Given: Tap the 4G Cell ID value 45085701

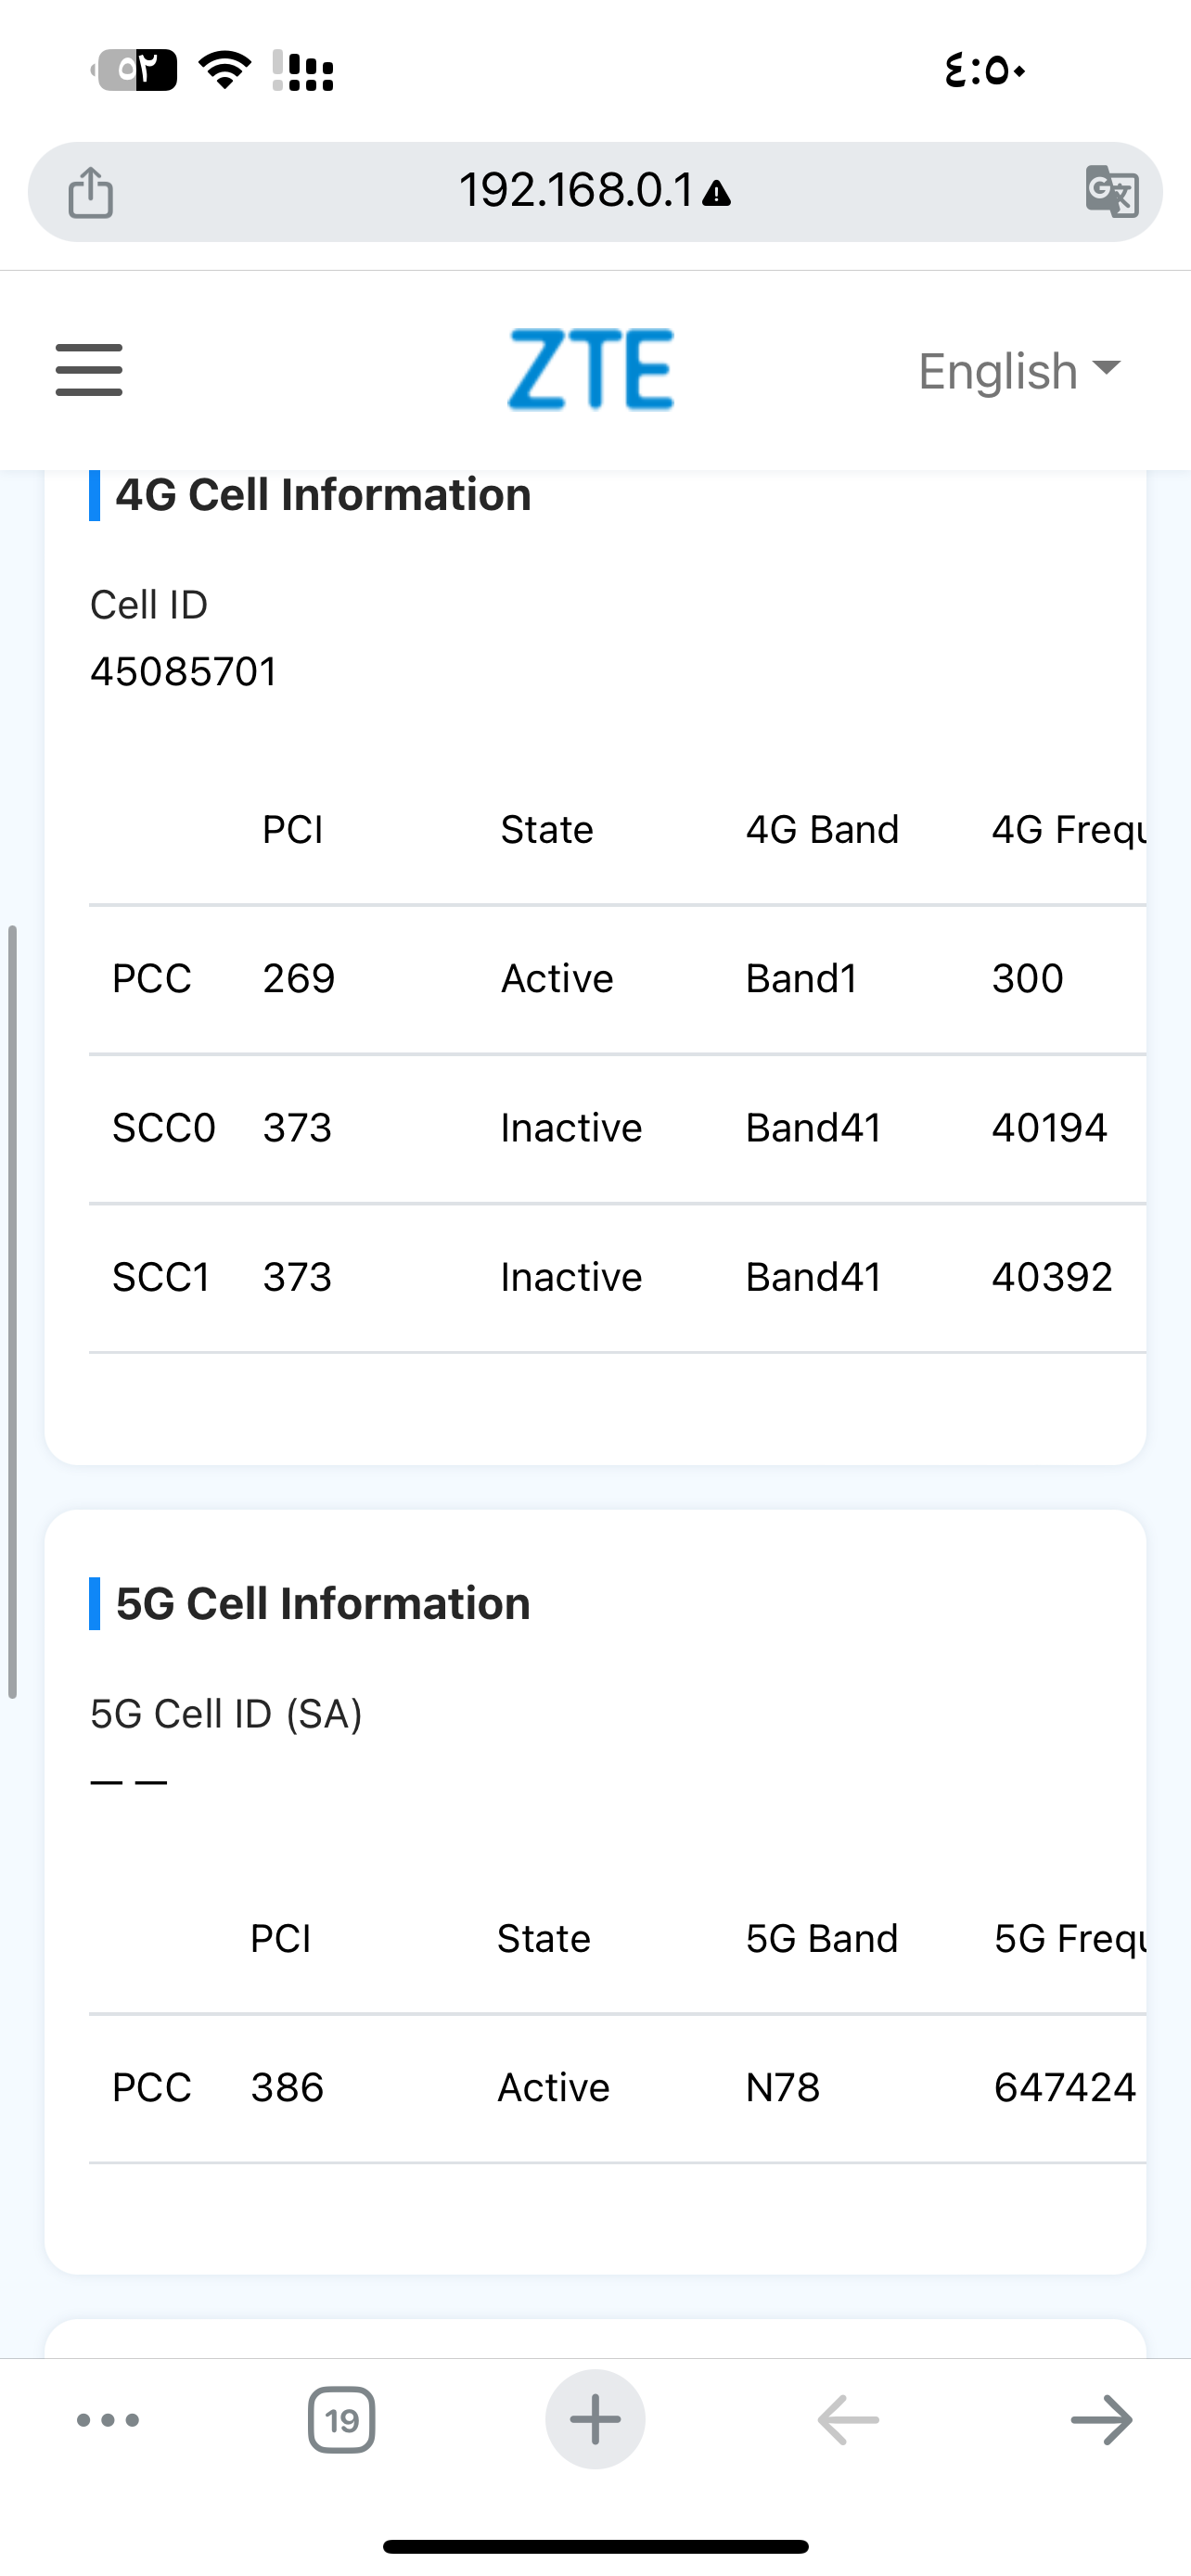Looking at the screenshot, I should pyautogui.click(x=184, y=672).
